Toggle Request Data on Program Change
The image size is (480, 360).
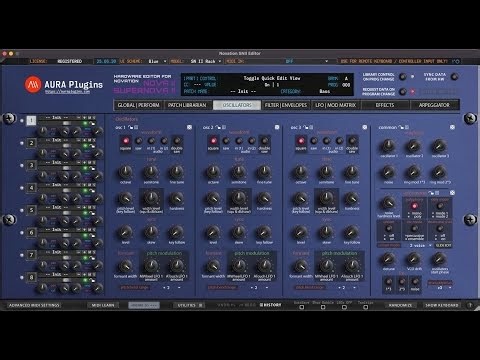tap(403, 91)
